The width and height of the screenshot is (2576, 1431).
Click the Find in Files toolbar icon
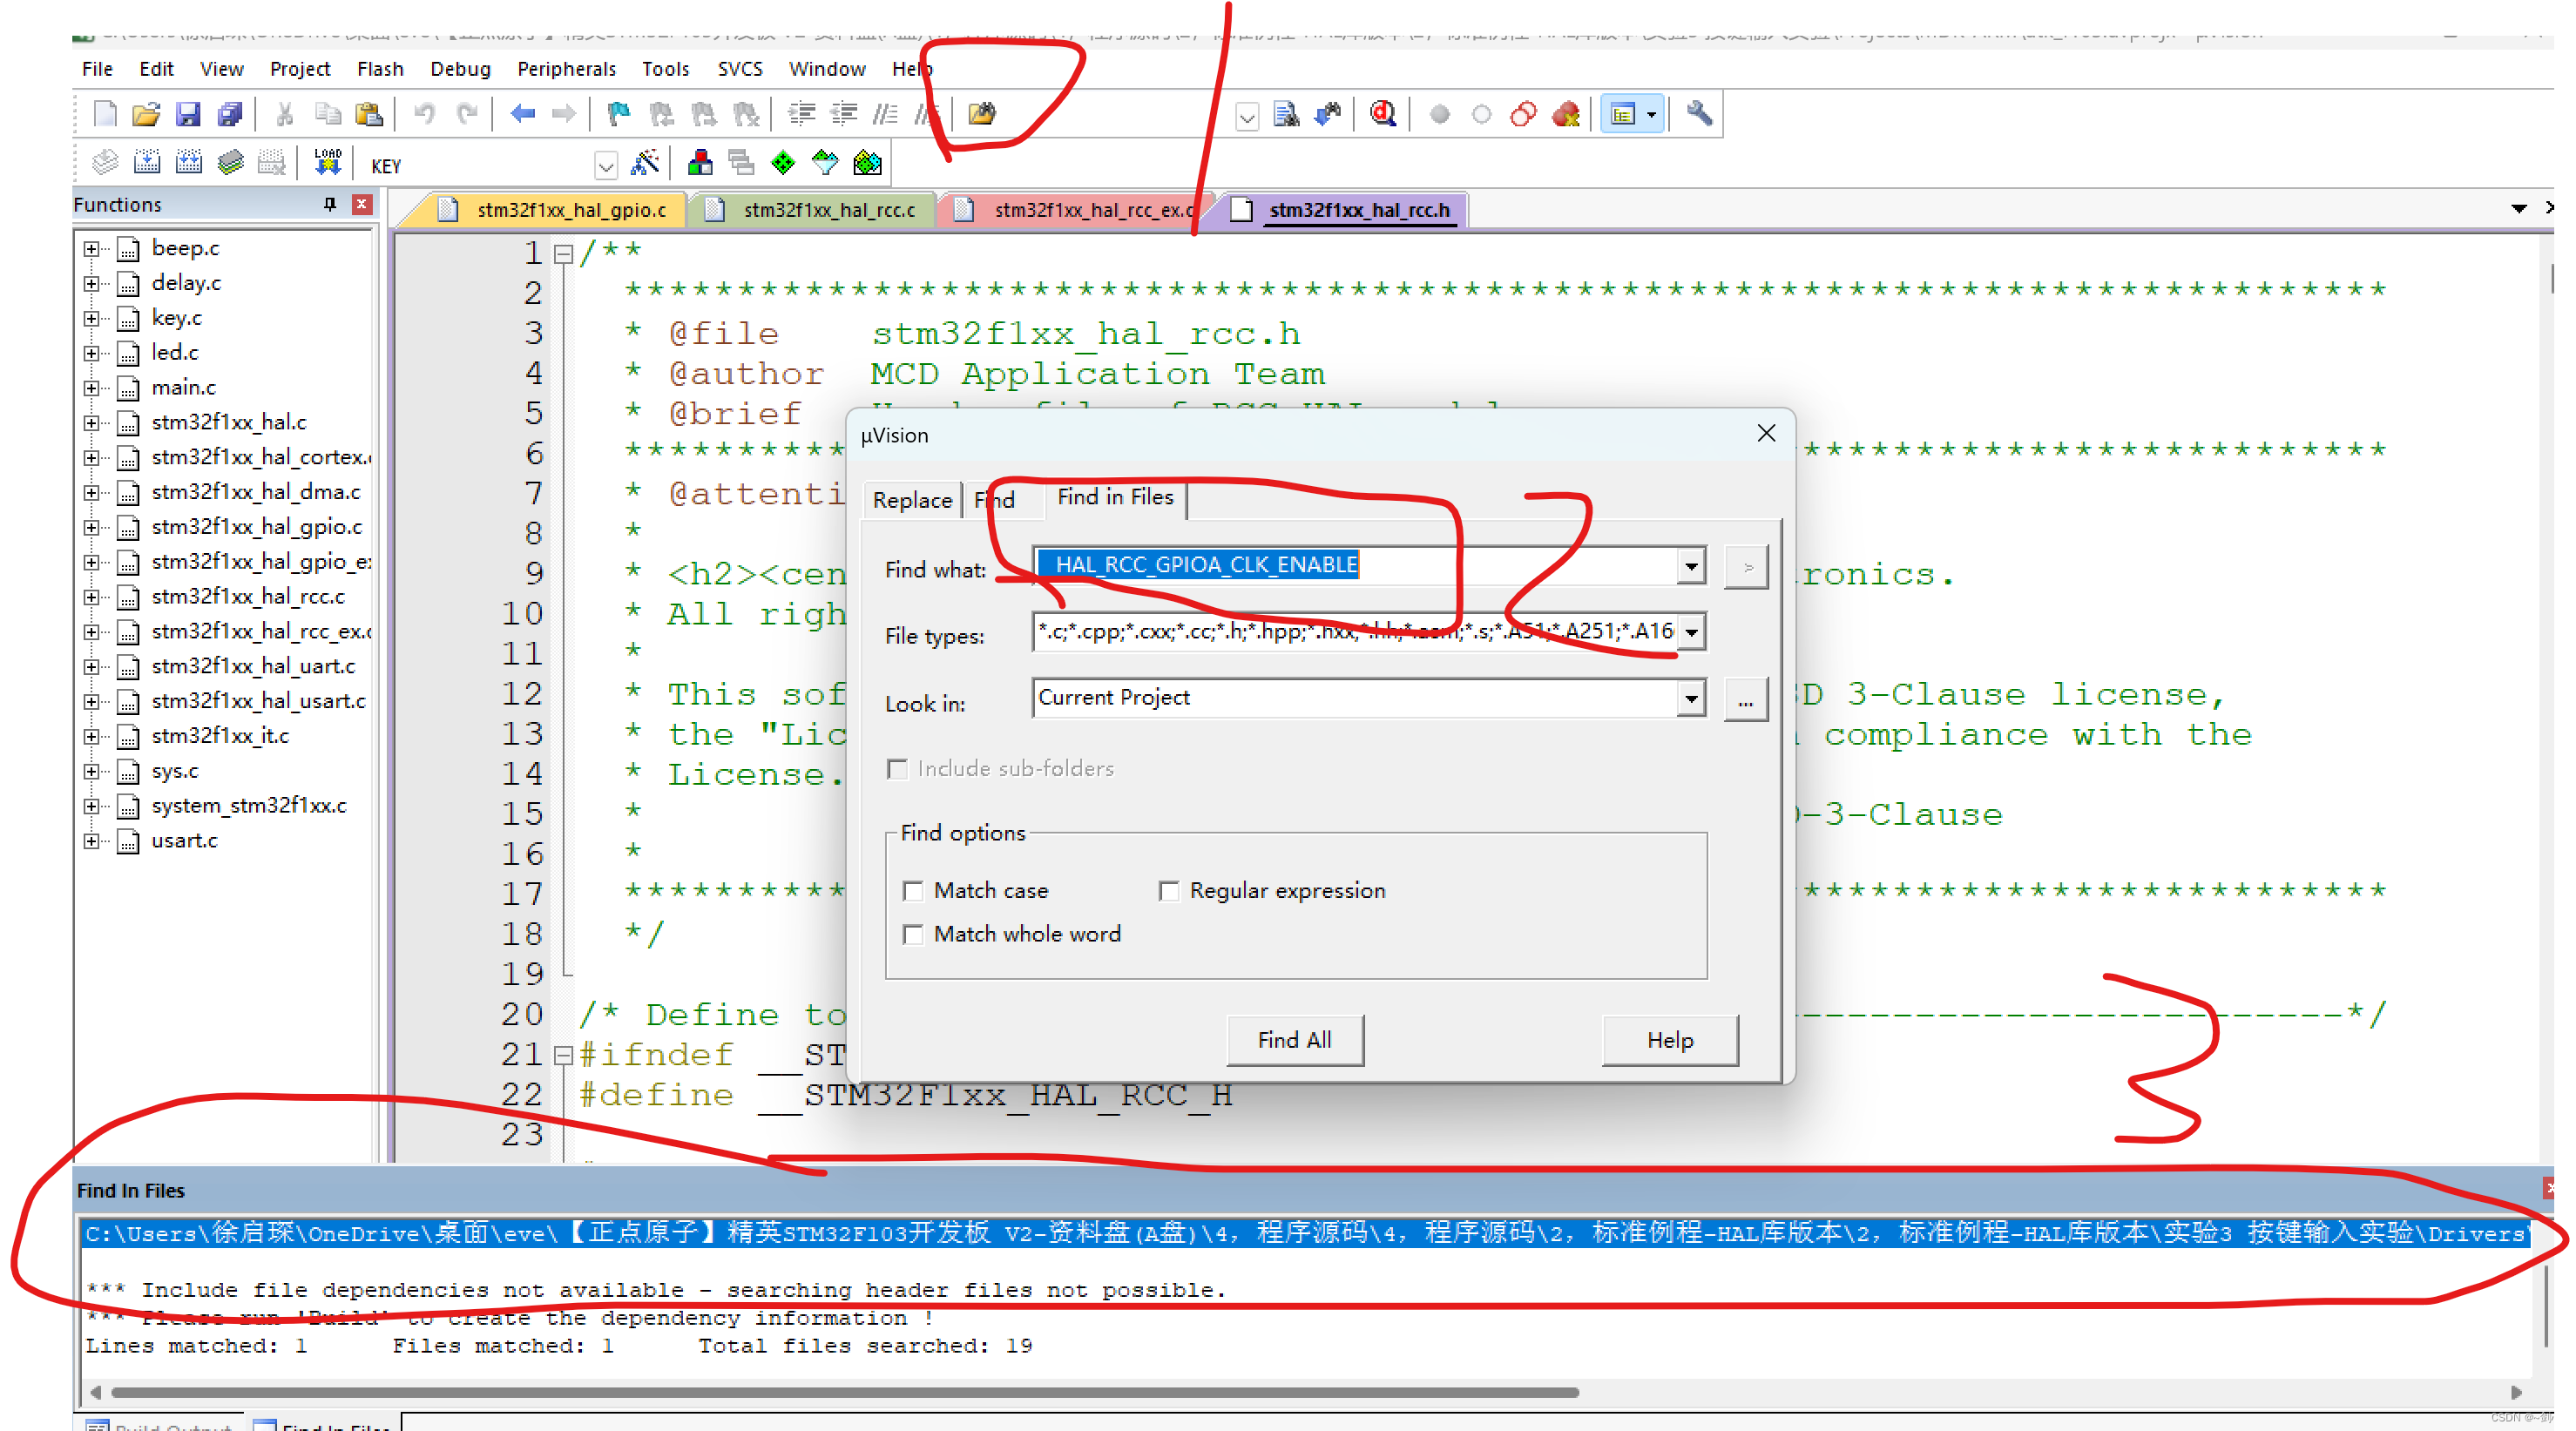(x=981, y=114)
